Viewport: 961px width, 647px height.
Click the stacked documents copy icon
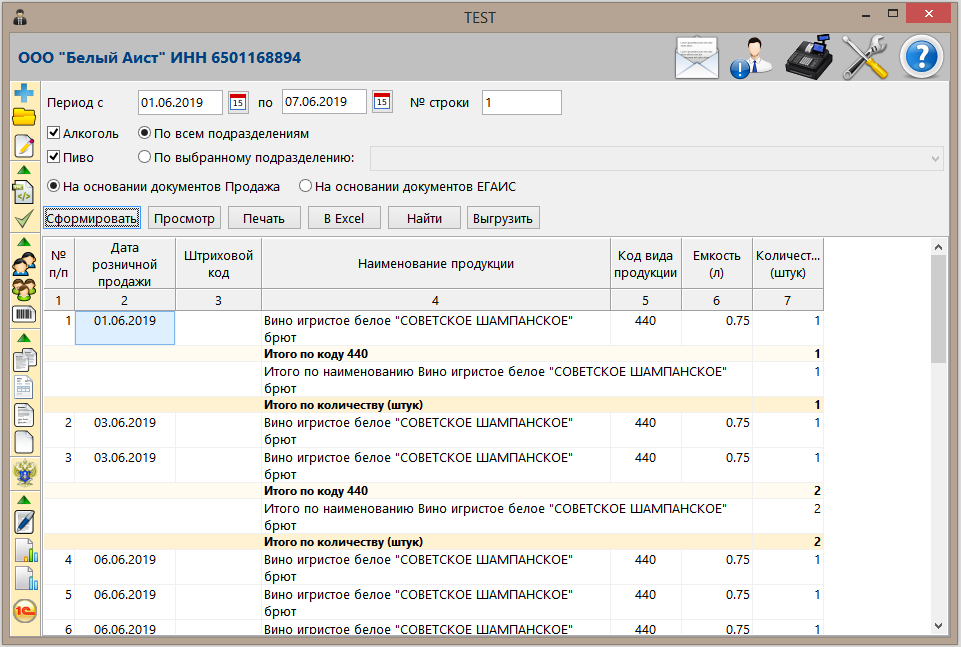25,360
